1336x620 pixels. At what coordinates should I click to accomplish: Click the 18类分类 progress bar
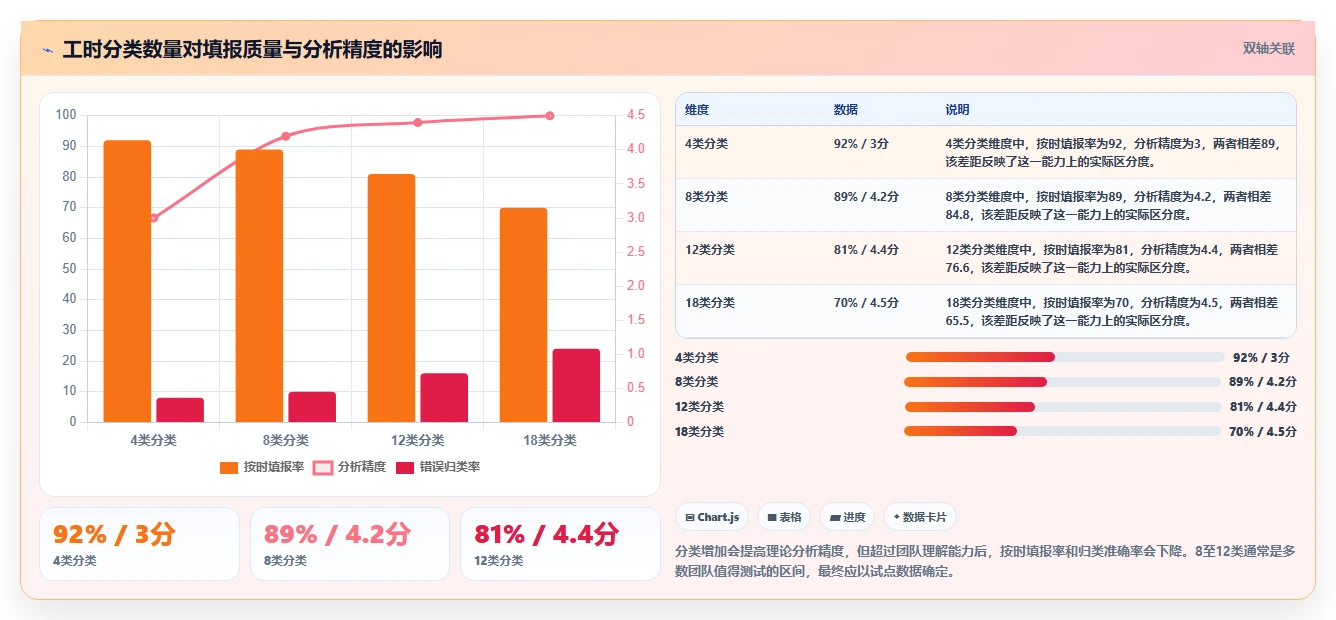point(1062,432)
